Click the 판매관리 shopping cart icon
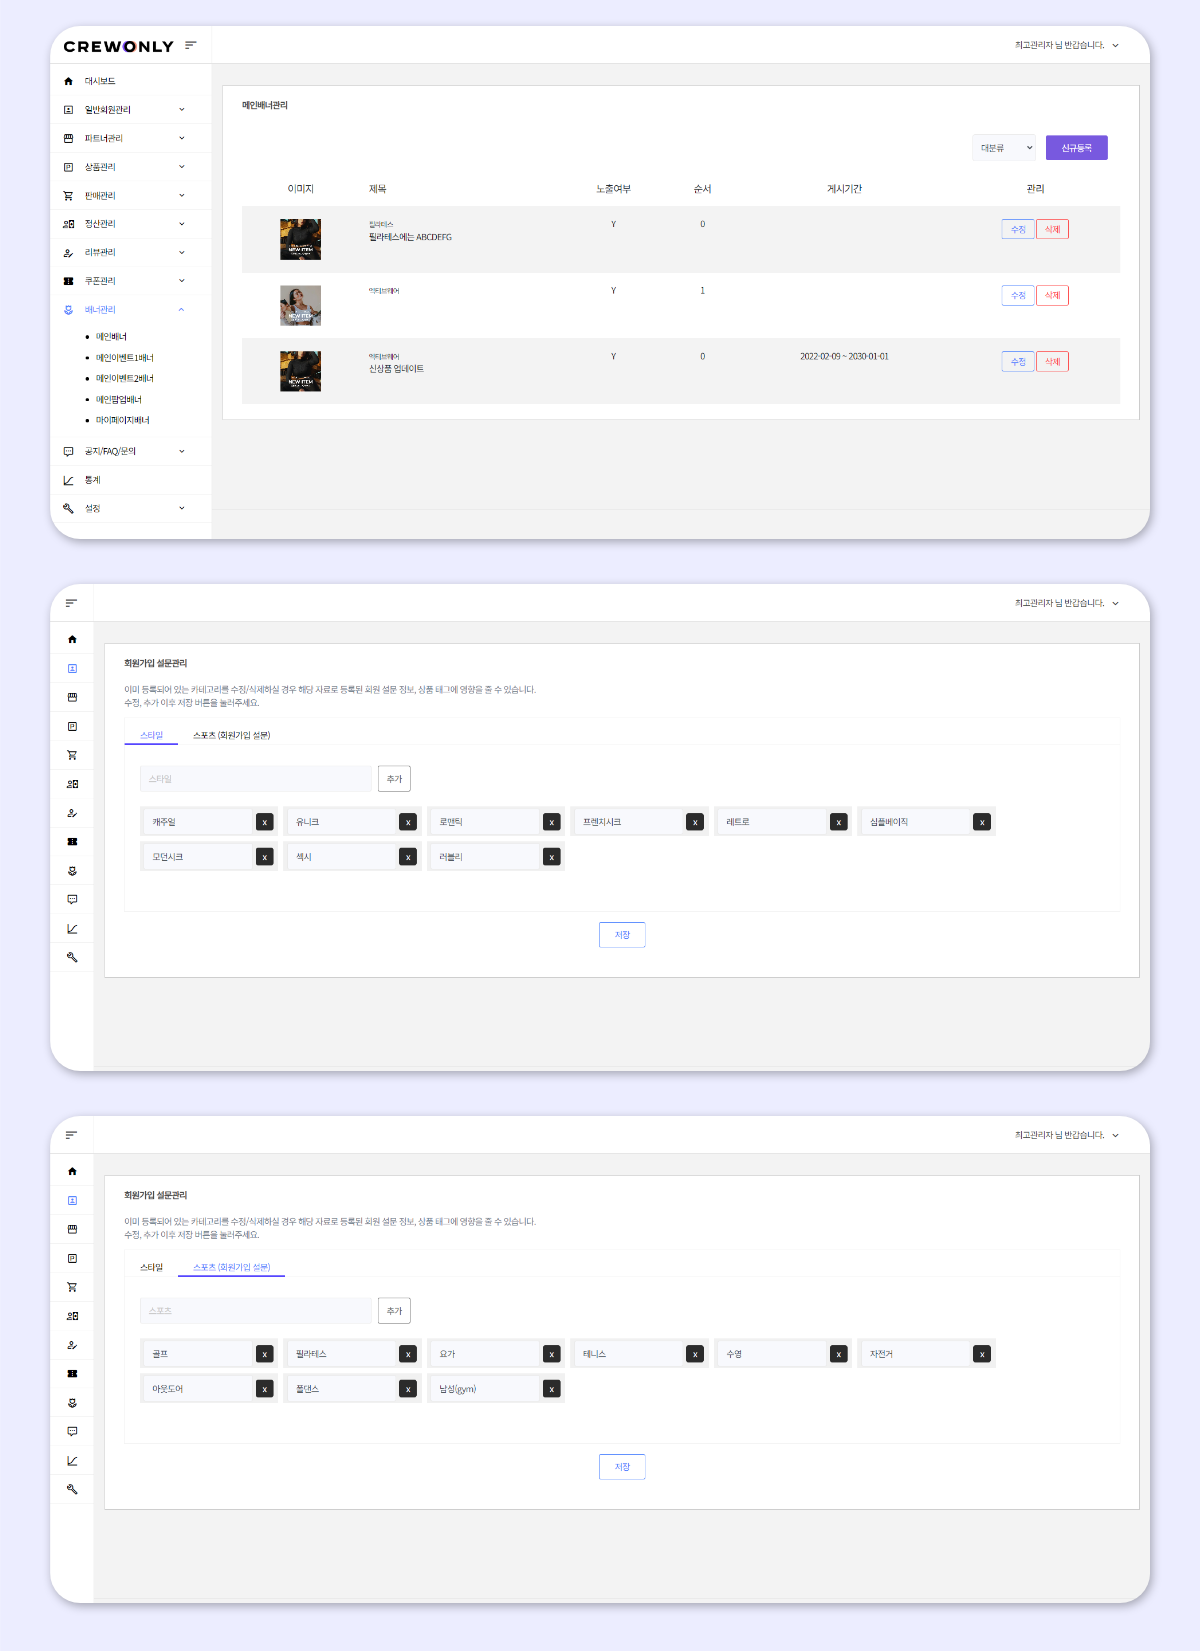1200x1651 pixels. coord(68,196)
